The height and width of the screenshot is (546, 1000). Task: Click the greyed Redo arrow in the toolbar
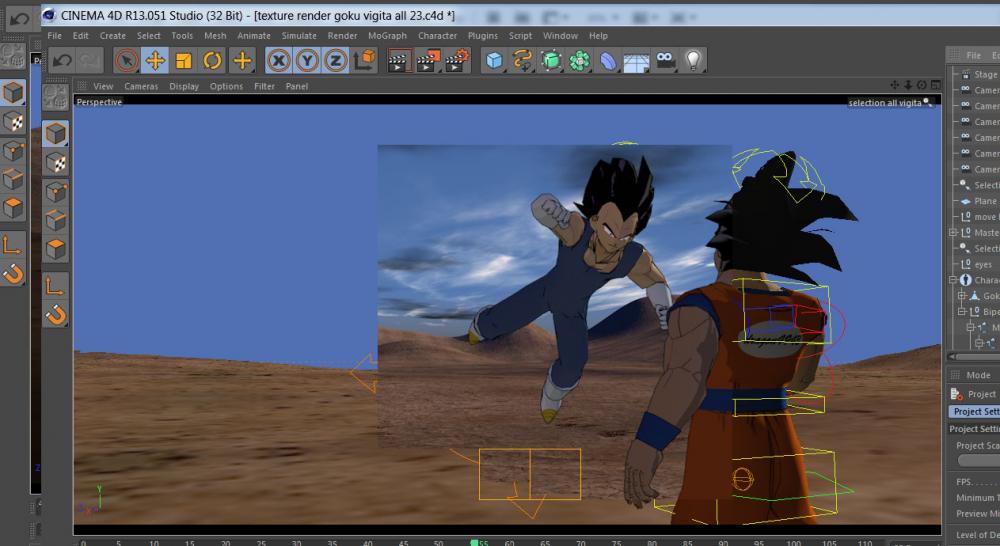coord(89,61)
